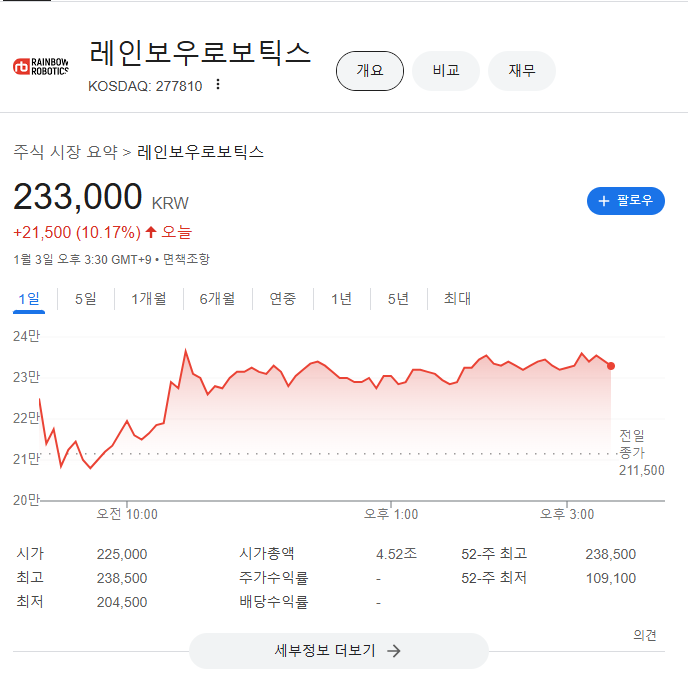Click the 레인보우로보틱스 title heading
The image size is (688, 674).
200,53
